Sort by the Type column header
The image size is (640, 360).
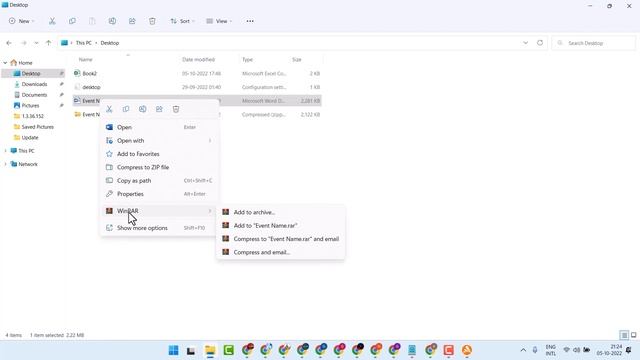coord(247,60)
